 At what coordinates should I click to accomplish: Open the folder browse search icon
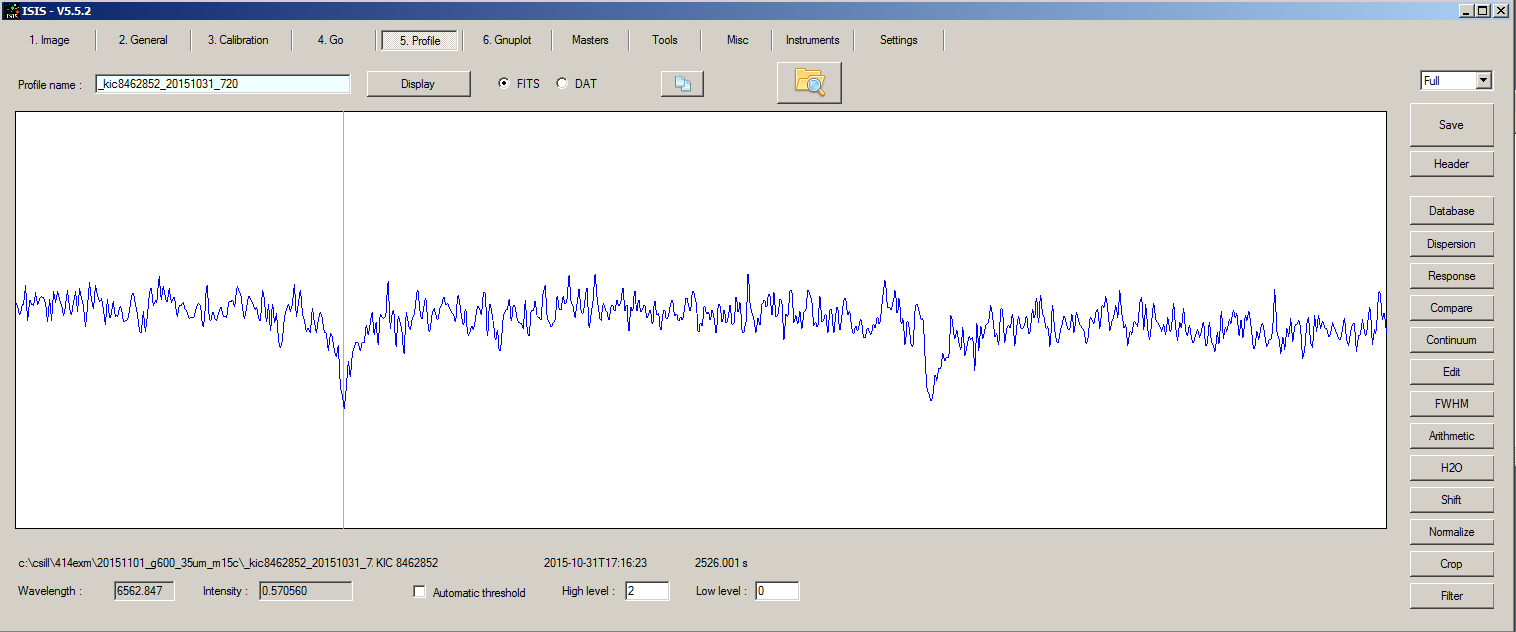[x=809, y=82]
